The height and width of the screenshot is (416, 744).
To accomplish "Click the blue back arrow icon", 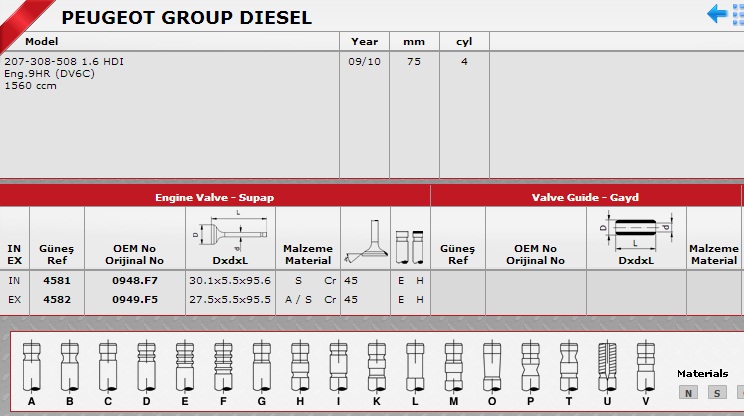I will pos(718,14).
